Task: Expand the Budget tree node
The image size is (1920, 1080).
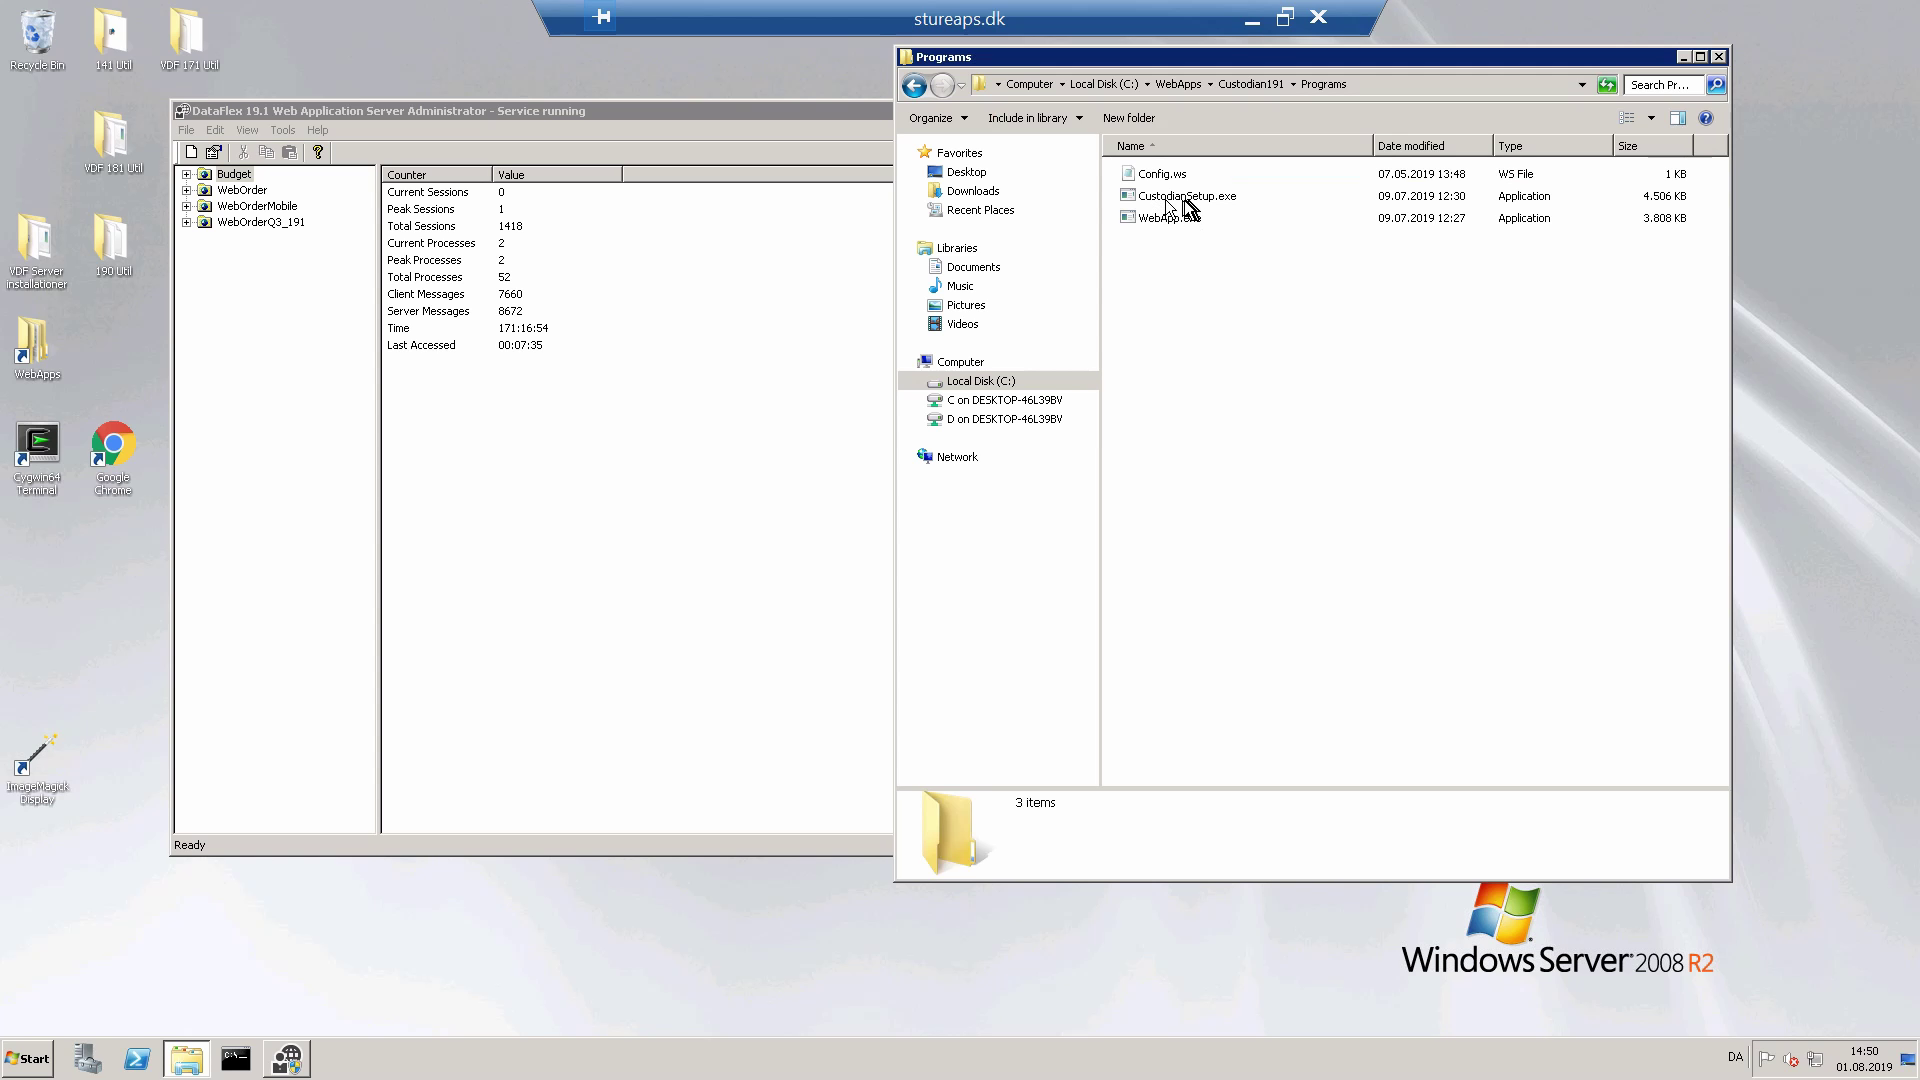Action: (186, 174)
